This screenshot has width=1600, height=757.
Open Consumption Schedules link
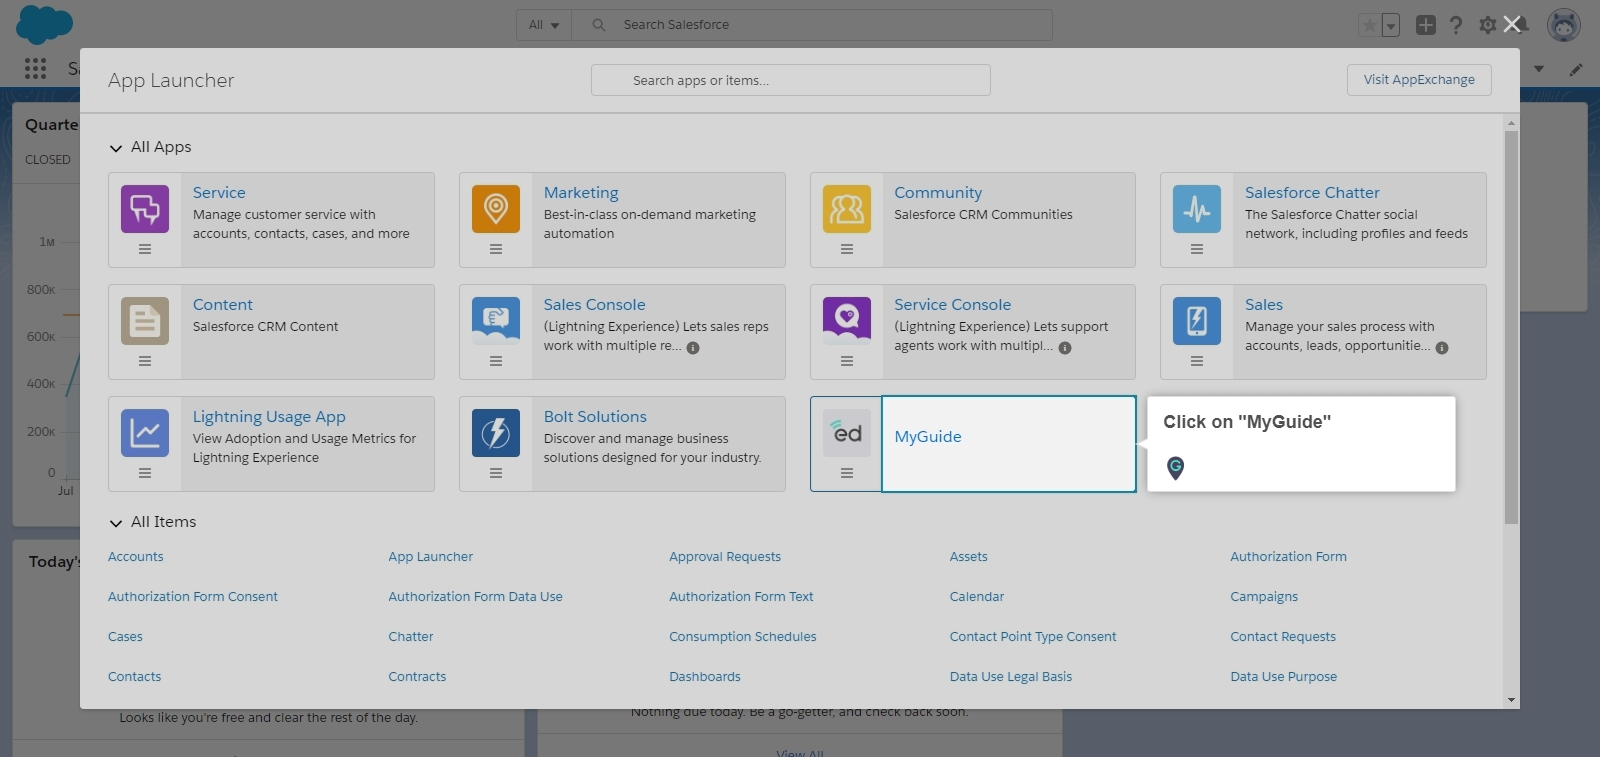743,637
